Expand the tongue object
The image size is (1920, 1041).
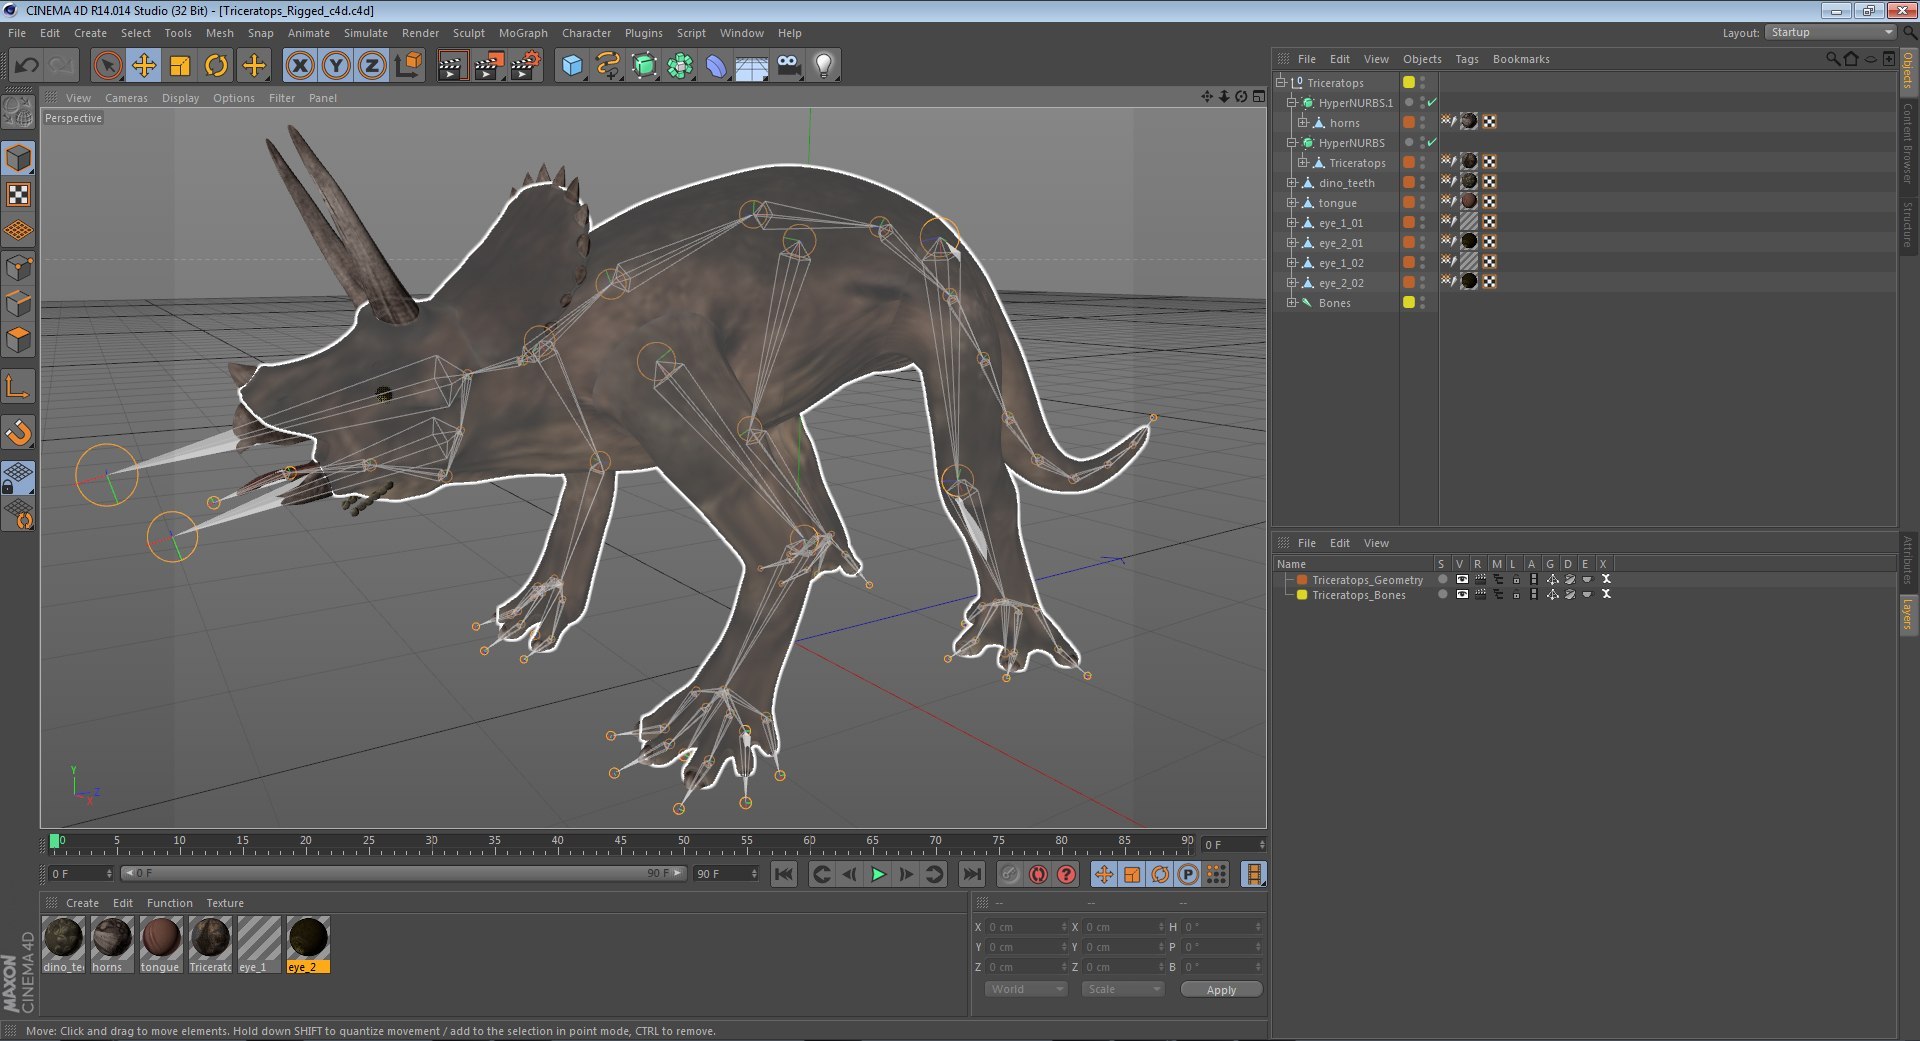pyautogui.click(x=1291, y=202)
